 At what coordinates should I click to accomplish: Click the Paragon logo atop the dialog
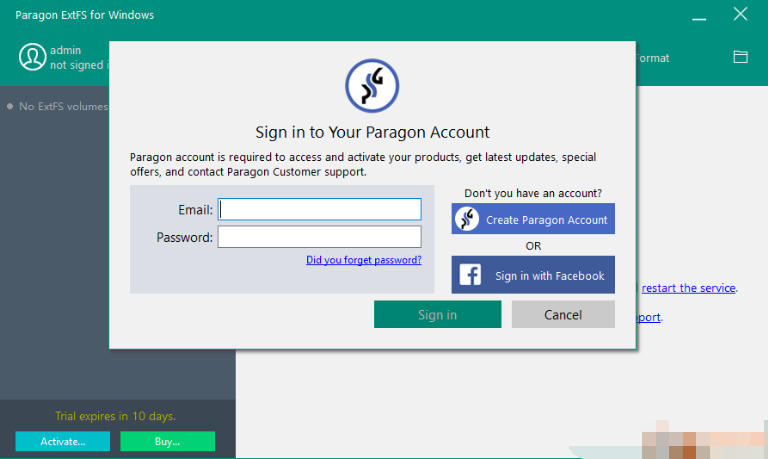tap(372, 86)
